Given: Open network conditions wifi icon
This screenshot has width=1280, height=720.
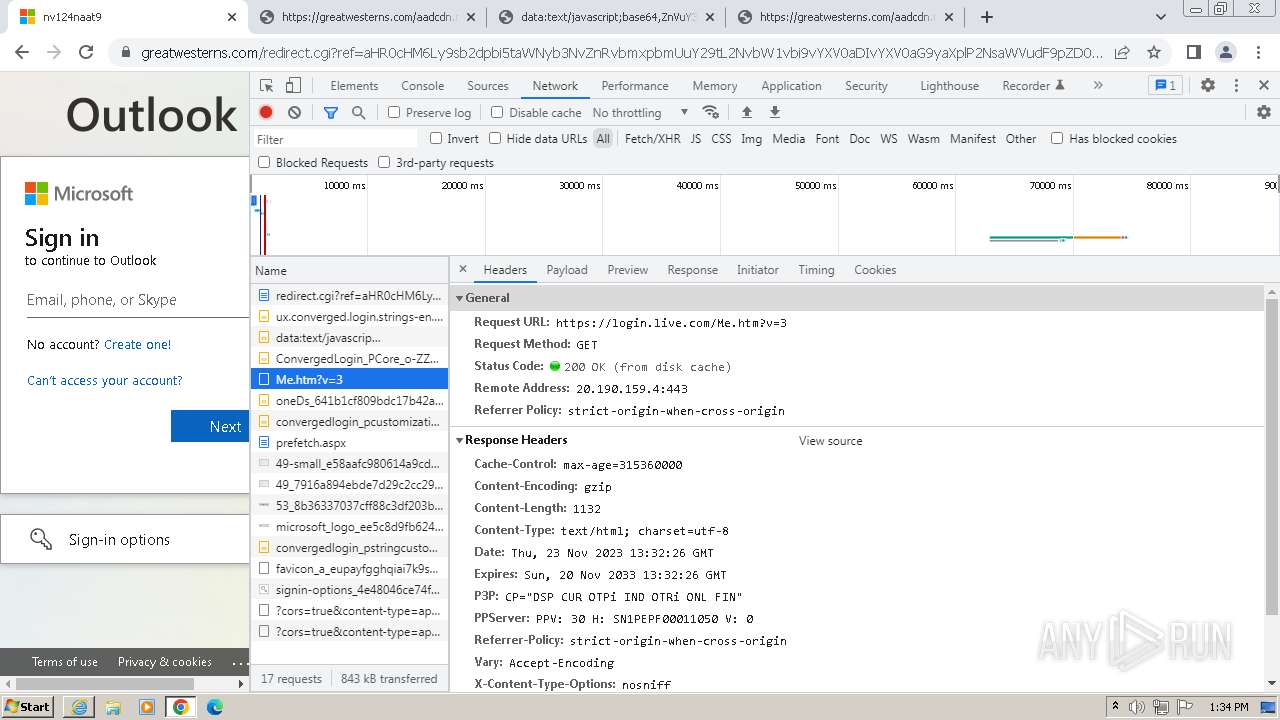Looking at the screenshot, I should click(711, 113).
